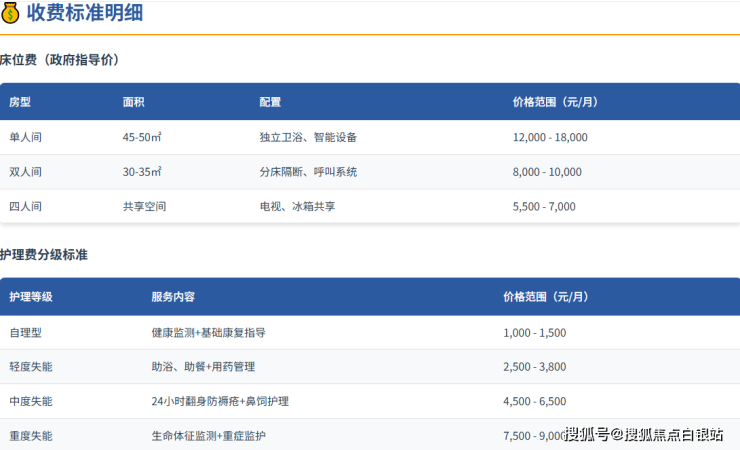
Task: Select the 床位费（政府指导价） section title
Action: point(60,60)
